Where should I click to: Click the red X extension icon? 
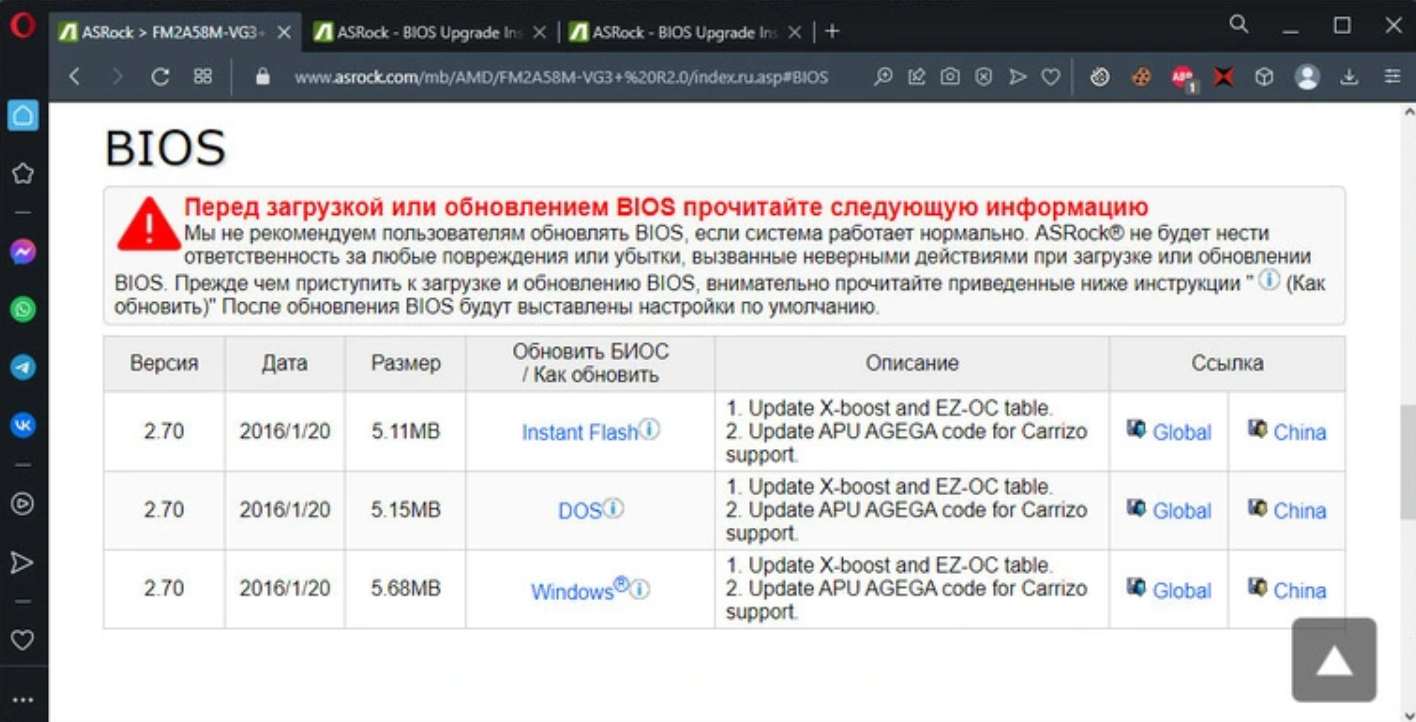(1223, 77)
